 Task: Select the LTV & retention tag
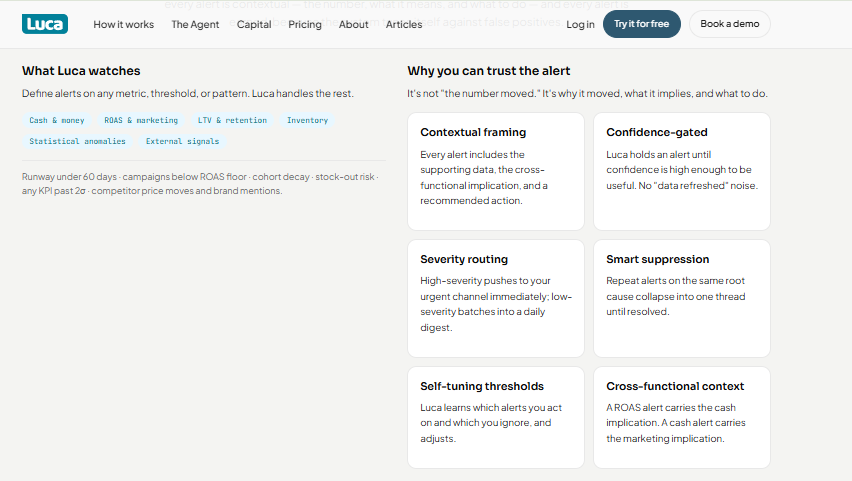(x=232, y=120)
